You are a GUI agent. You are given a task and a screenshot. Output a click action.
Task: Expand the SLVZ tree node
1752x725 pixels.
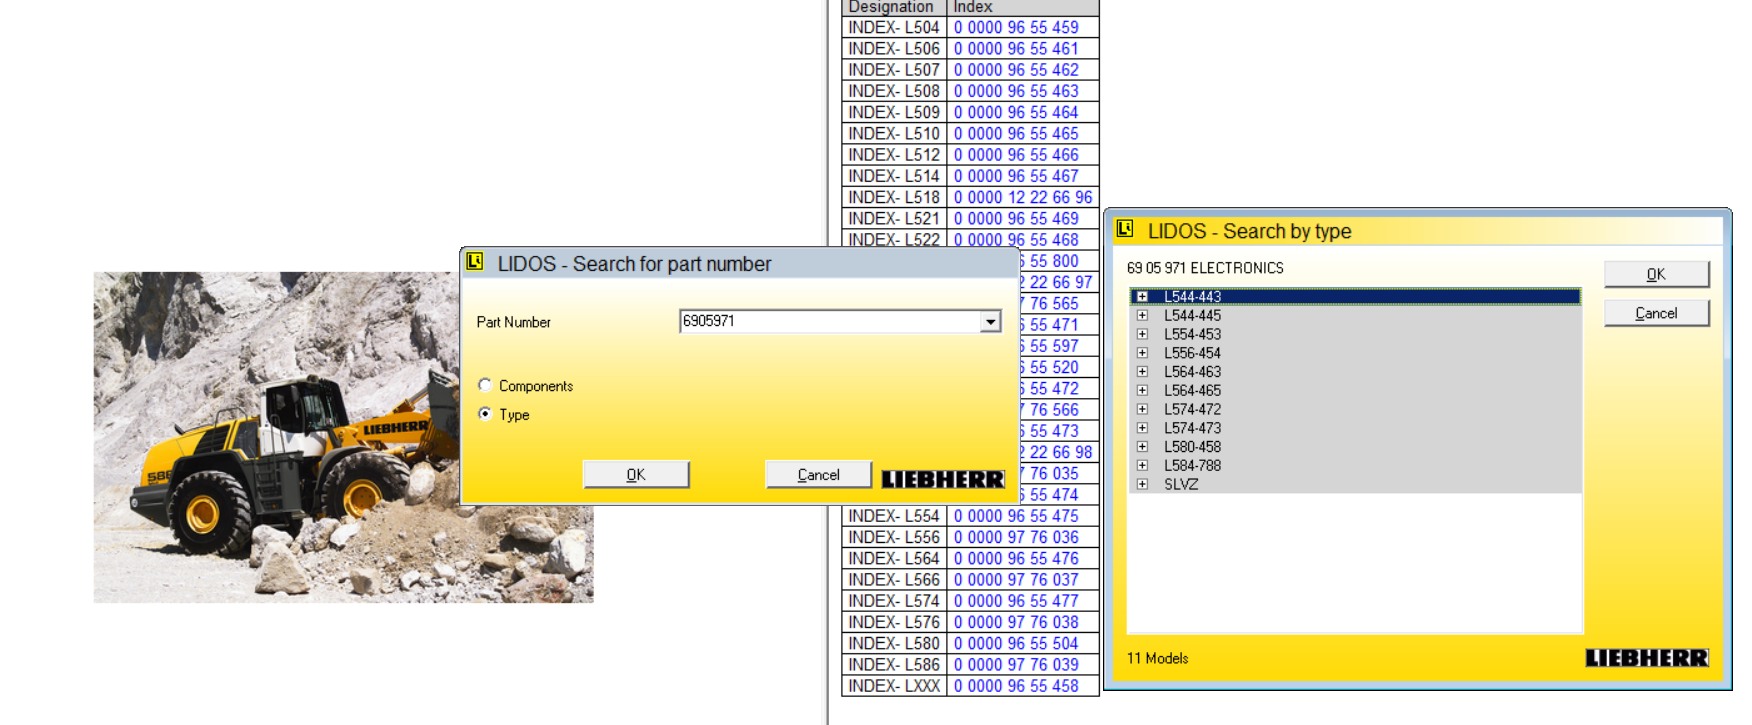click(1142, 484)
